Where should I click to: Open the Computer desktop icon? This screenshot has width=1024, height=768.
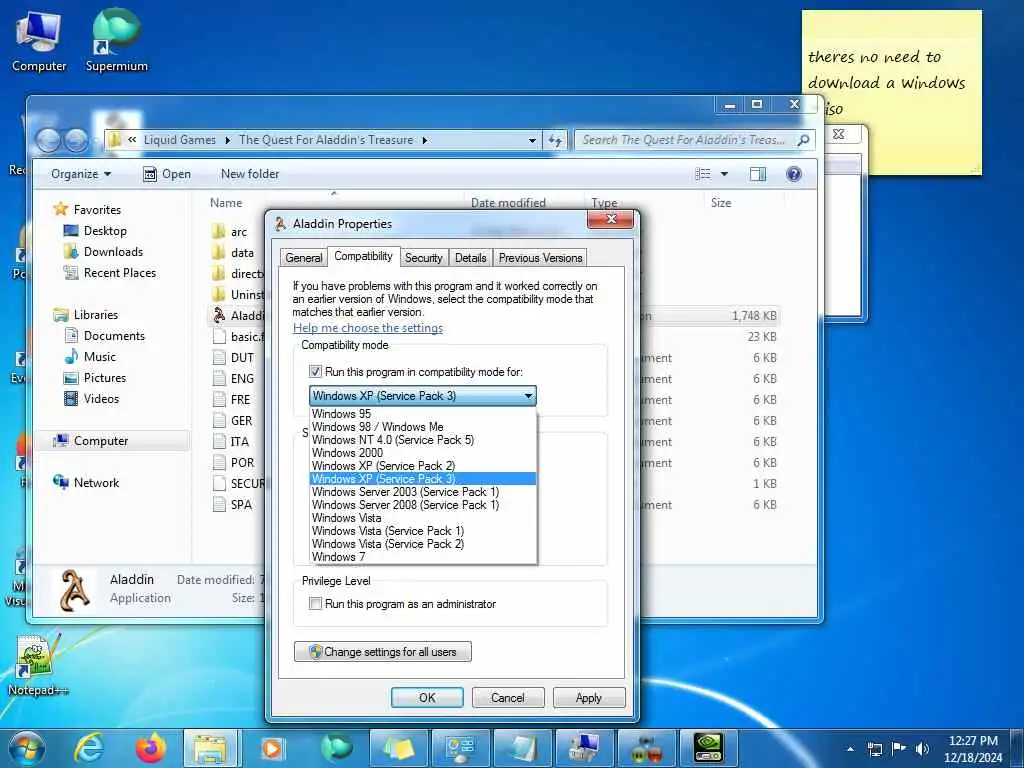(x=39, y=40)
